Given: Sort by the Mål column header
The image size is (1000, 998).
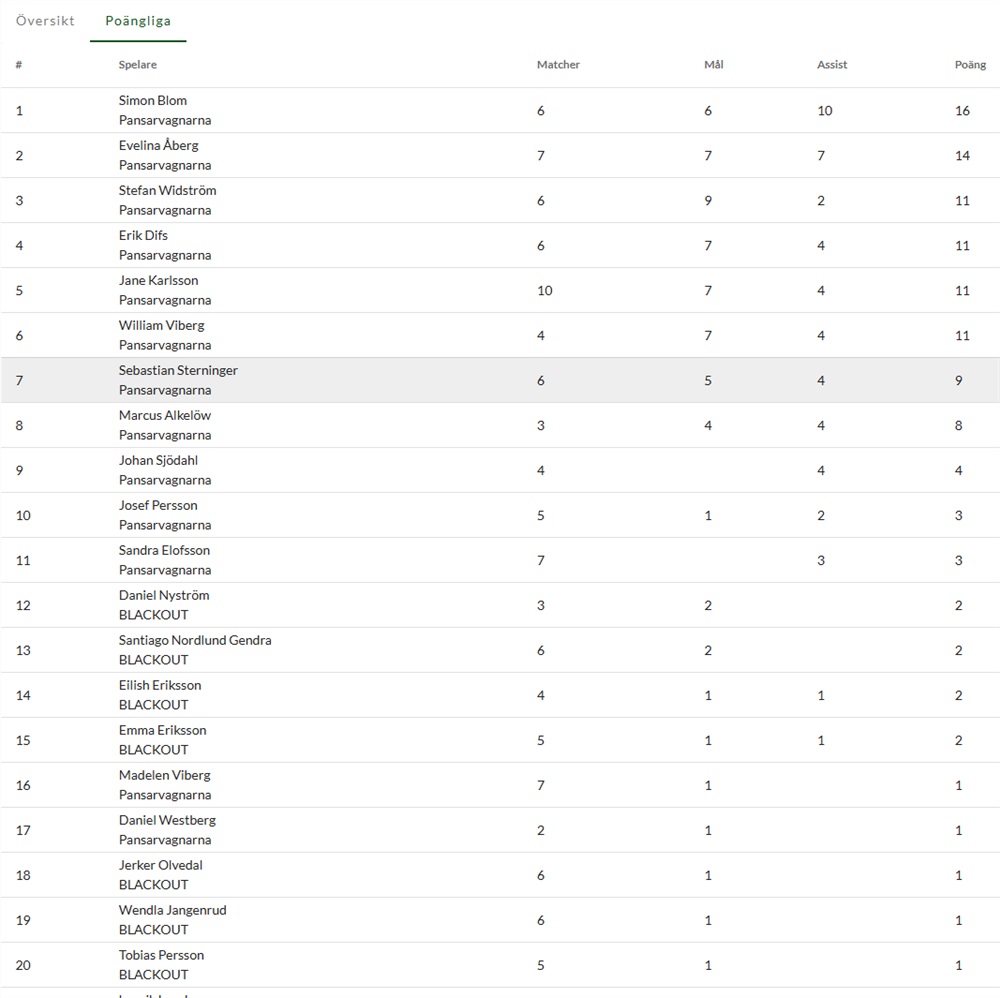Looking at the screenshot, I should (713, 65).
